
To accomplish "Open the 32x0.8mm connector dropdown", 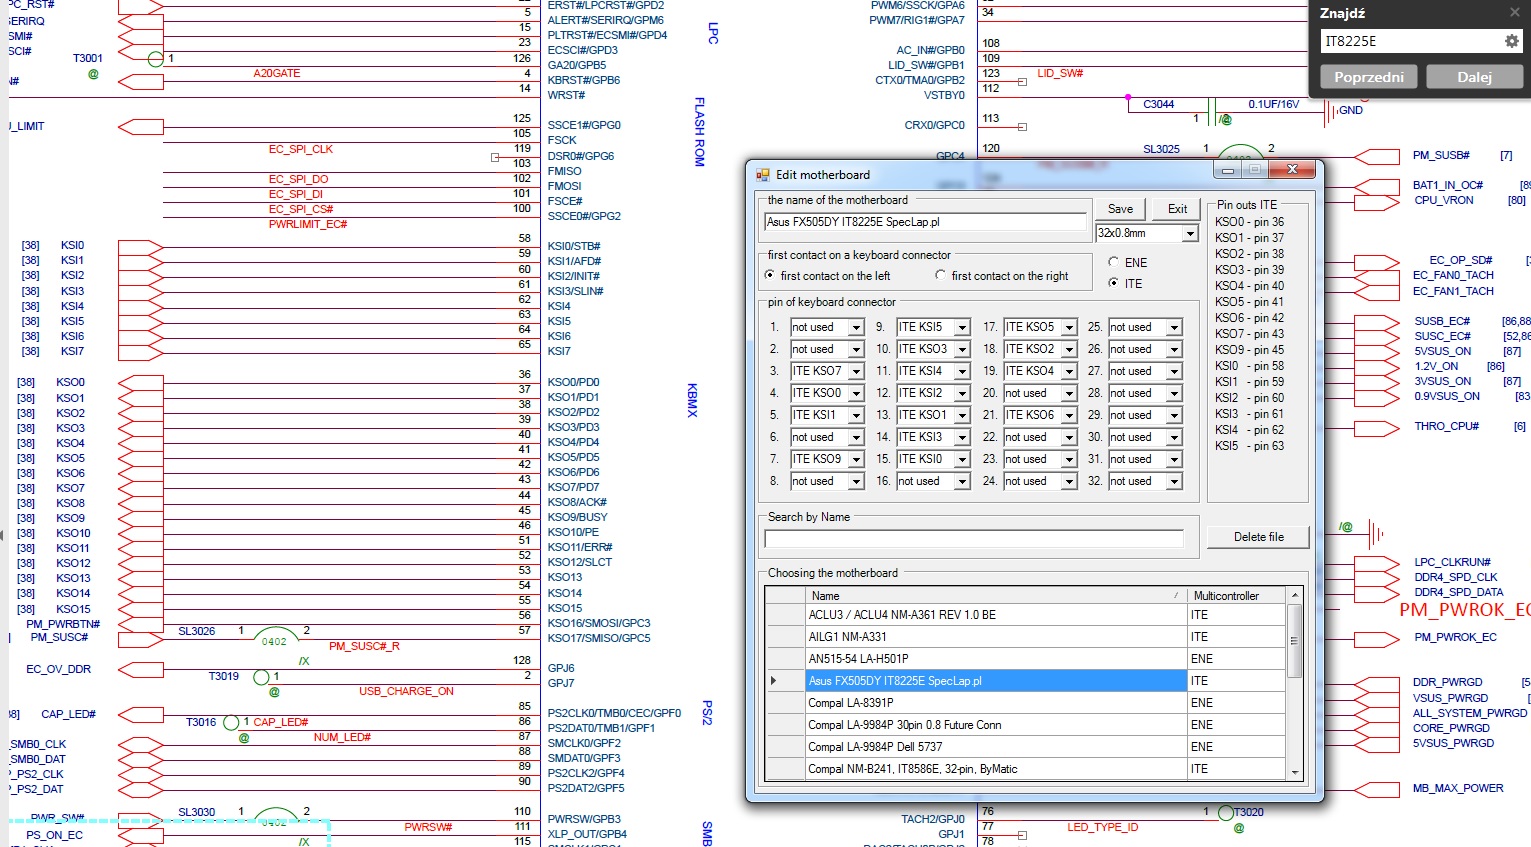I will pos(1190,233).
